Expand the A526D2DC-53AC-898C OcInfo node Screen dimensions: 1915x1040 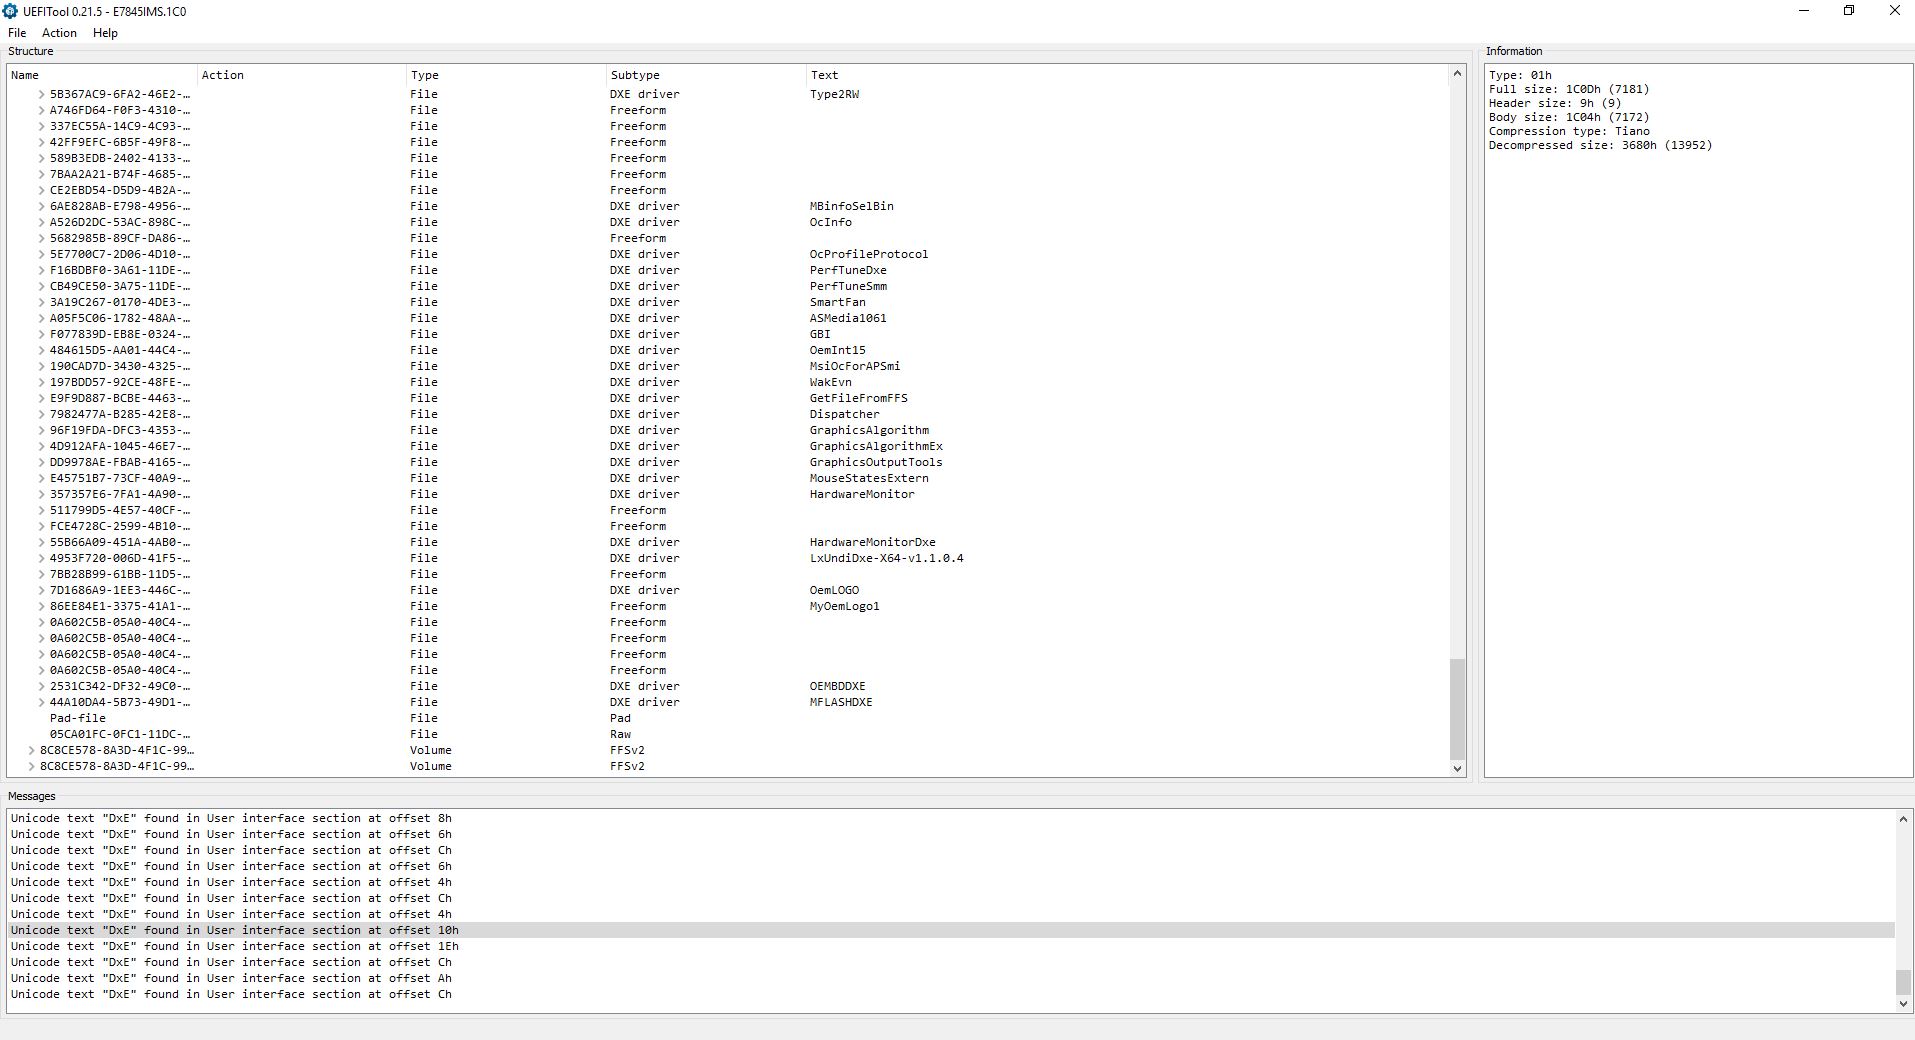click(41, 222)
